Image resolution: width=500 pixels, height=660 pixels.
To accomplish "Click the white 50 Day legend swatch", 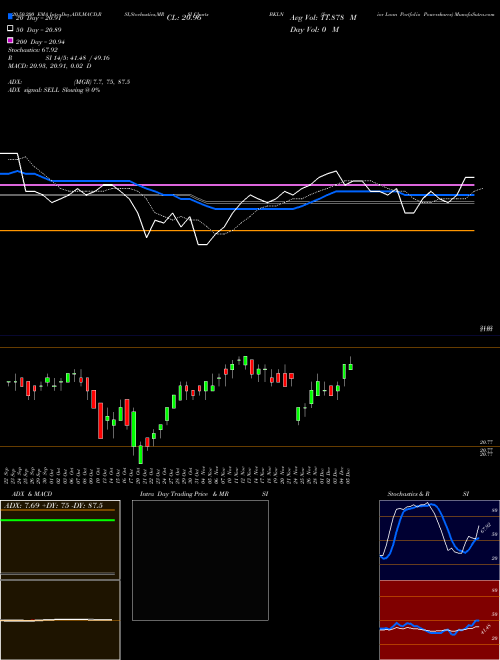I will (10, 29).
